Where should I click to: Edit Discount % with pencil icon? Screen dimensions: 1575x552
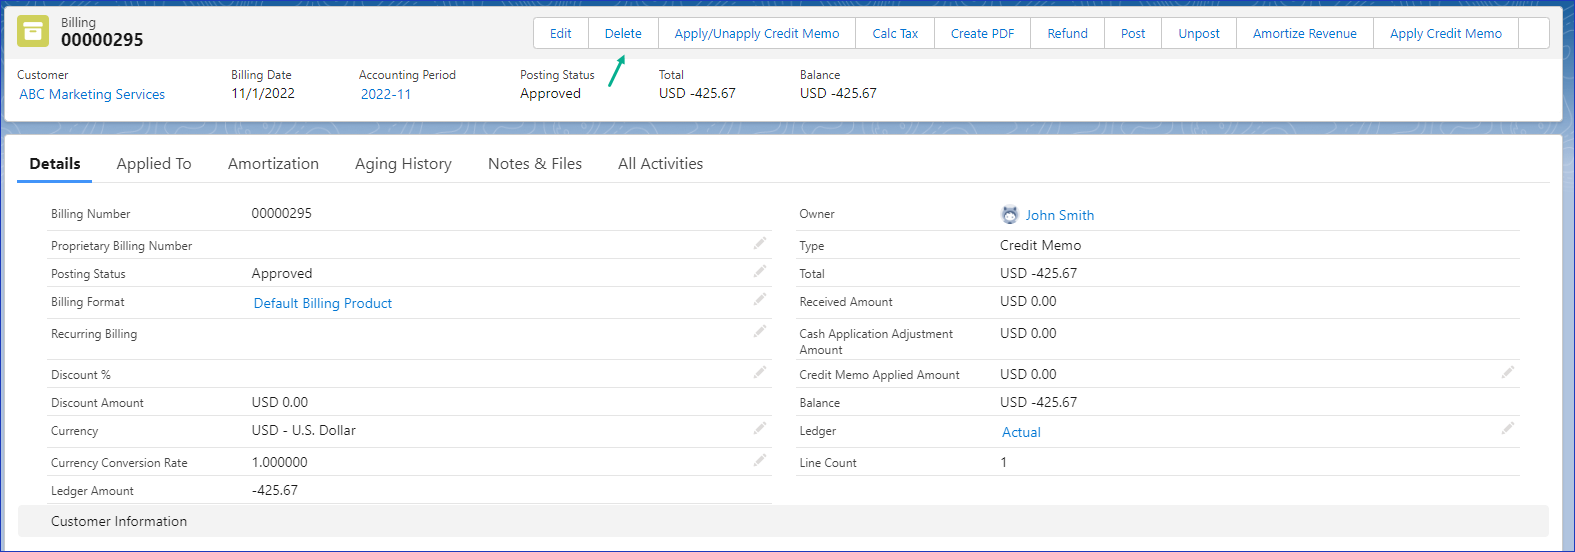[x=760, y=372]
